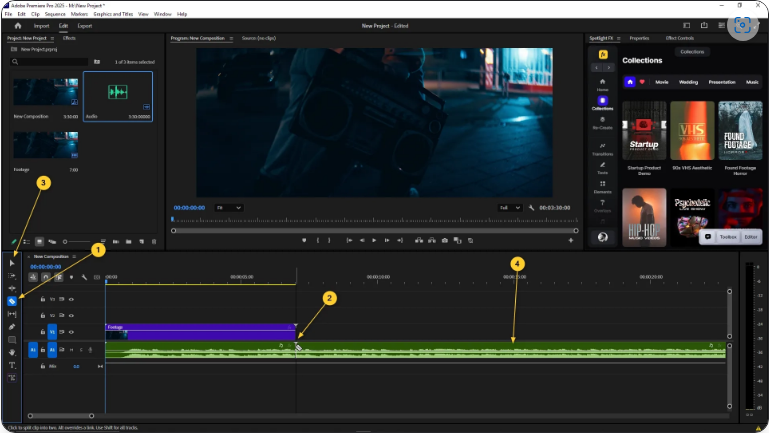769x433 pixels.
Task: Open Program monitor panel menu
Action: pyautogui.click(x=231, y=38)
